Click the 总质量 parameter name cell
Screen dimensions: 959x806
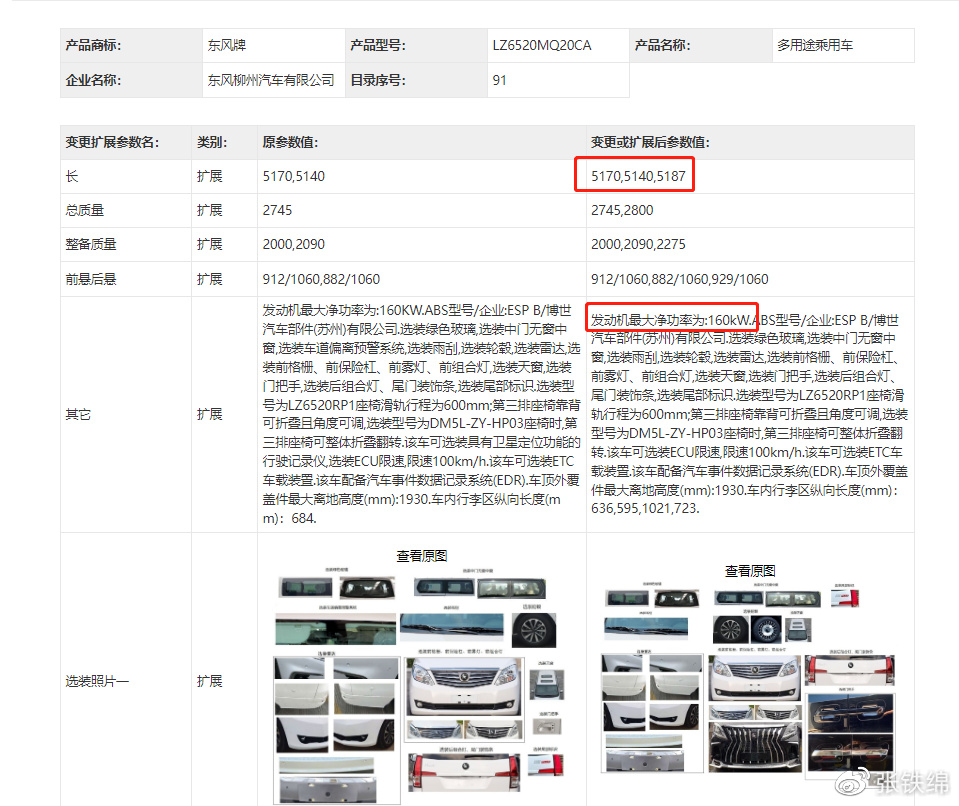click(x=126, y=210)
